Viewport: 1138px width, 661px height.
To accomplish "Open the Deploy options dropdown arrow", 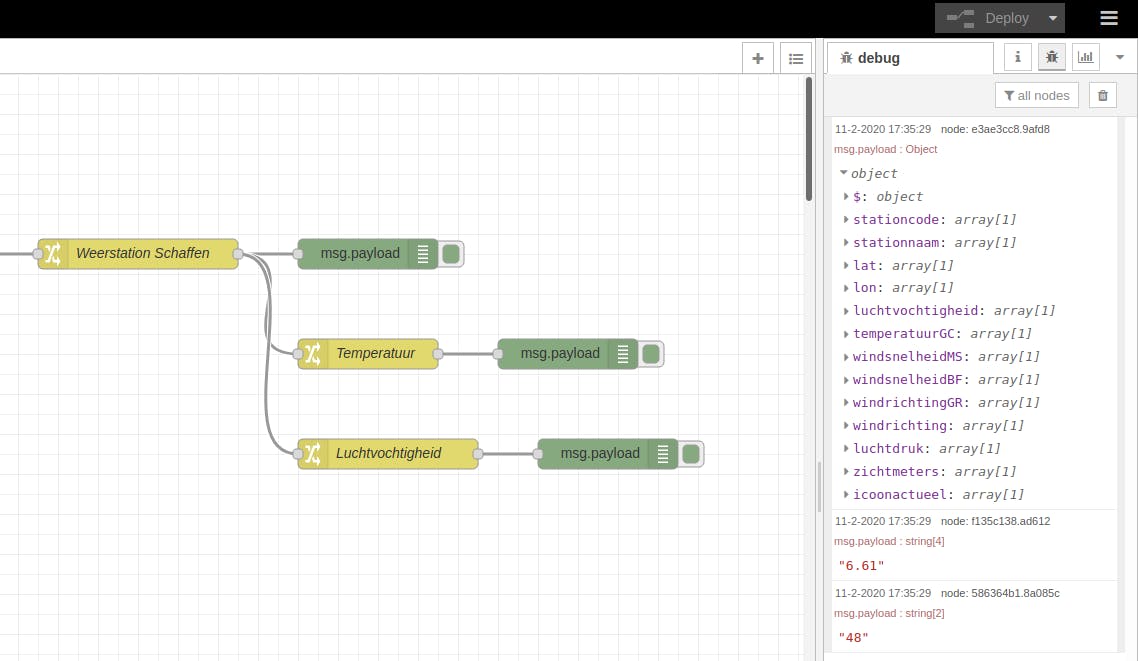I will pos(1052,18).
